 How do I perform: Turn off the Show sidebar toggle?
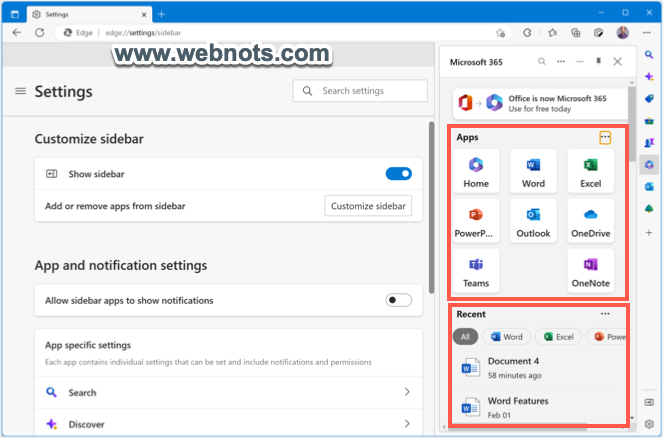(x=398, y=174)
